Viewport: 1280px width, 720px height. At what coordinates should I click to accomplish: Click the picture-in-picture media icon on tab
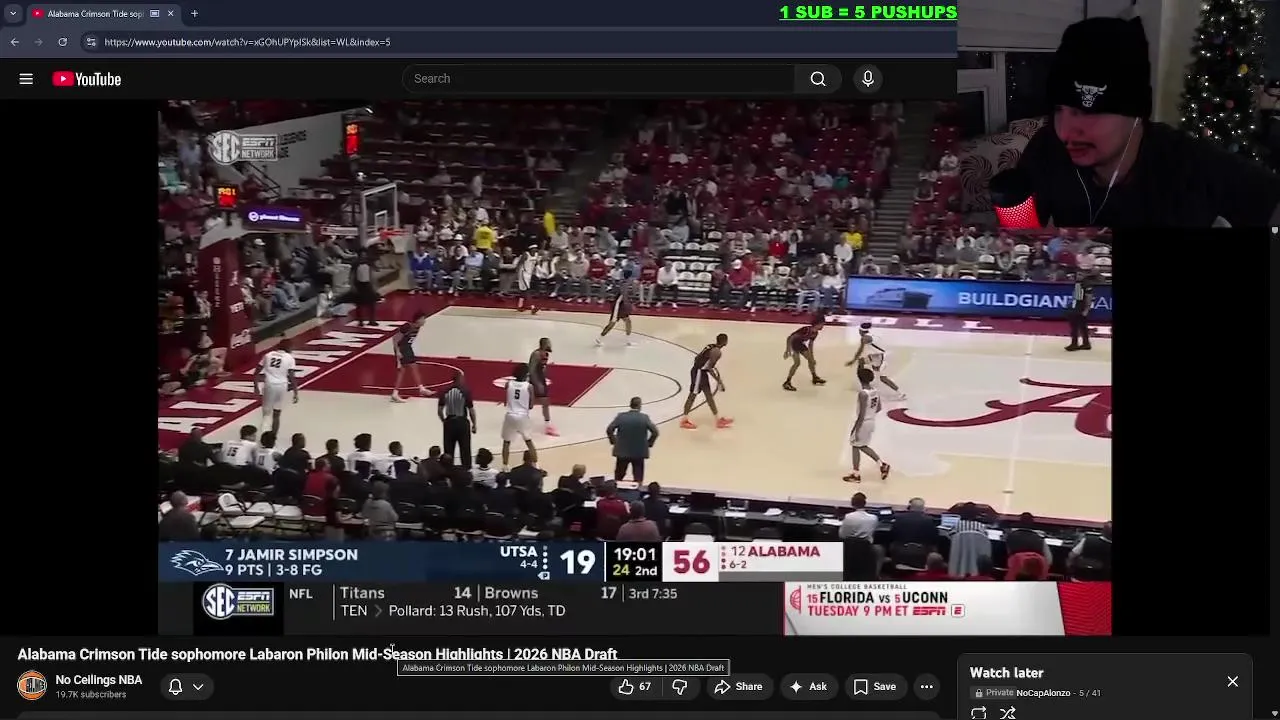[154, 13]
